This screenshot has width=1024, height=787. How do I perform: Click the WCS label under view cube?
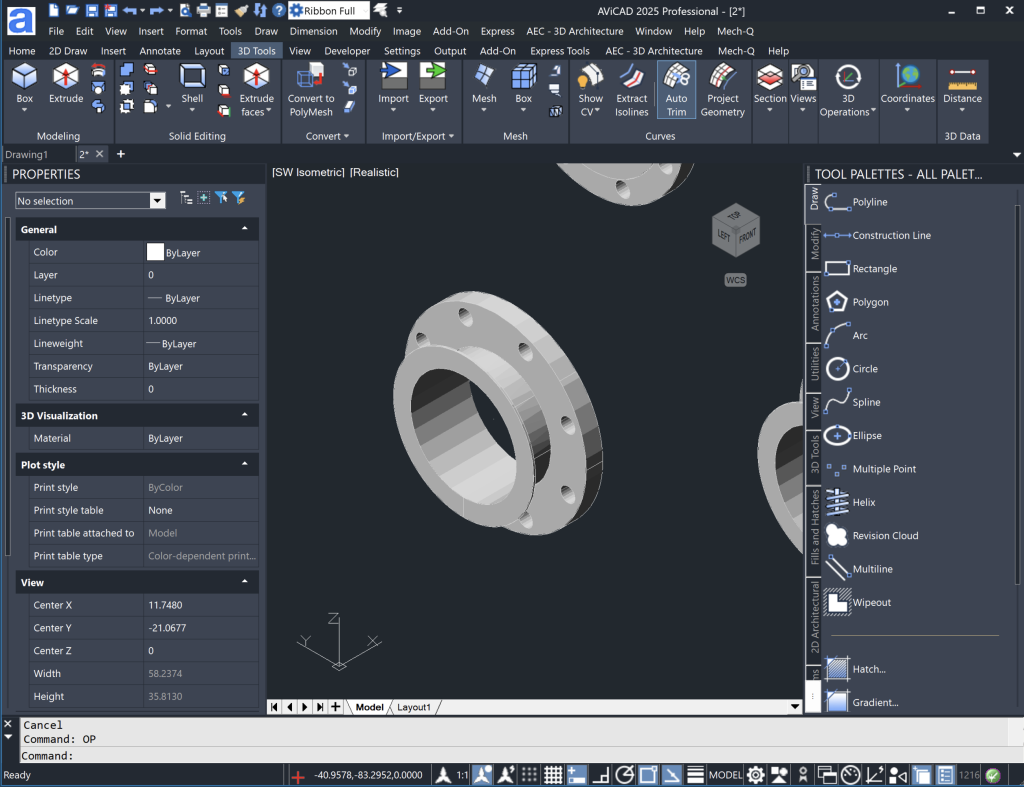click(735, 280)
